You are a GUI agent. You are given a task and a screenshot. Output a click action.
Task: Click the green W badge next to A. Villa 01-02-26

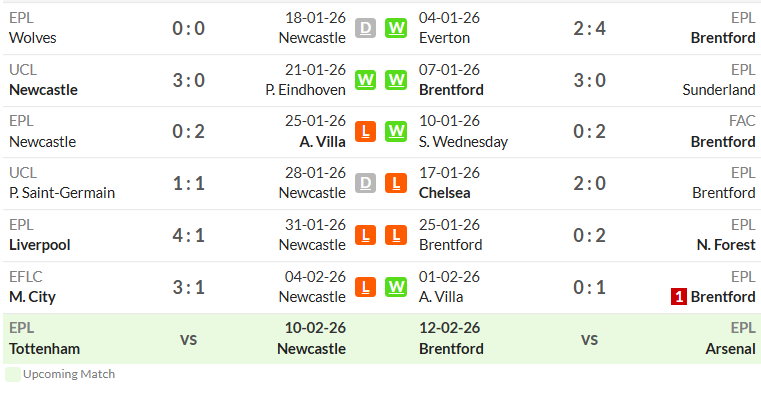pos(396,287)
